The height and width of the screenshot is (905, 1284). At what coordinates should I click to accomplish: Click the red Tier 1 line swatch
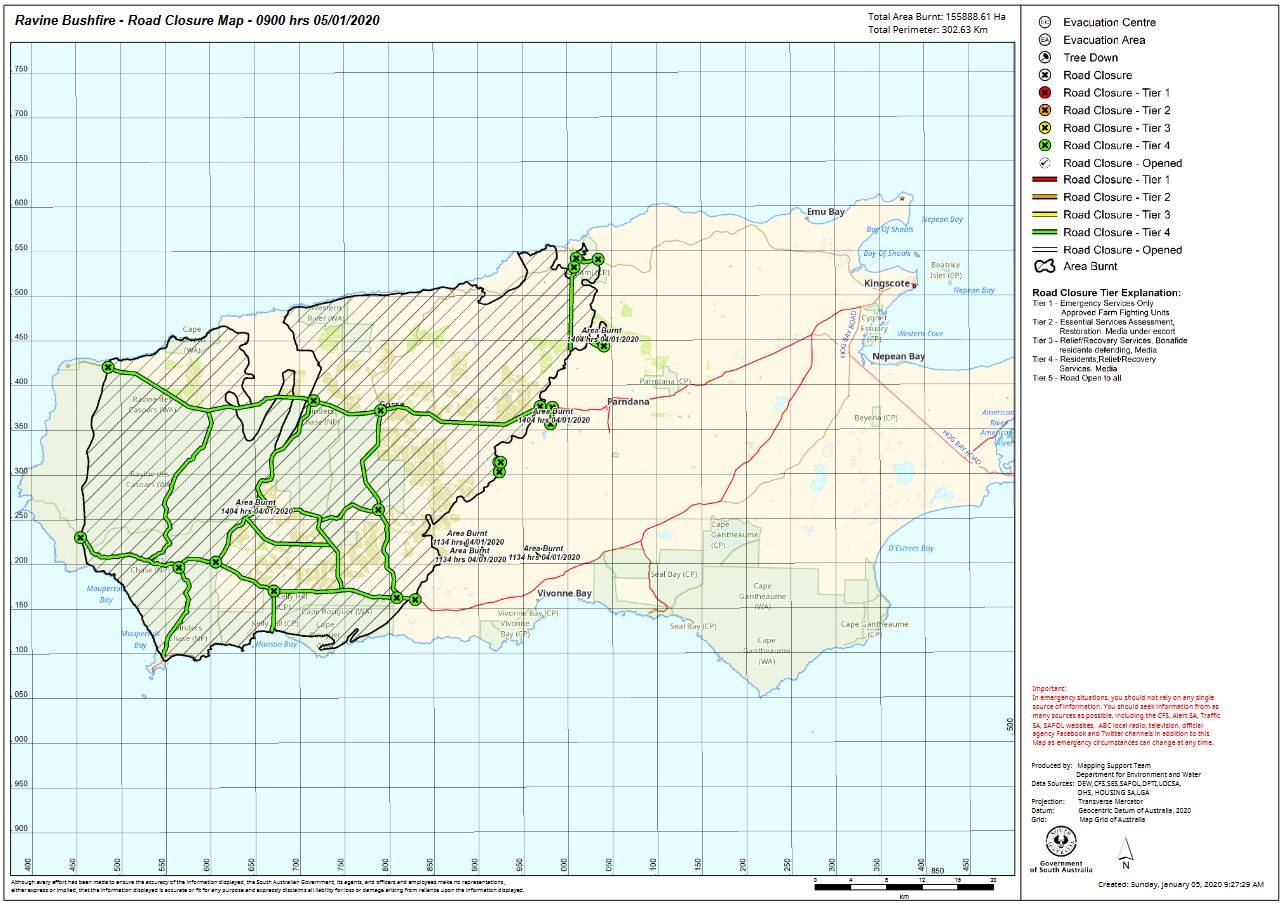1045,180
